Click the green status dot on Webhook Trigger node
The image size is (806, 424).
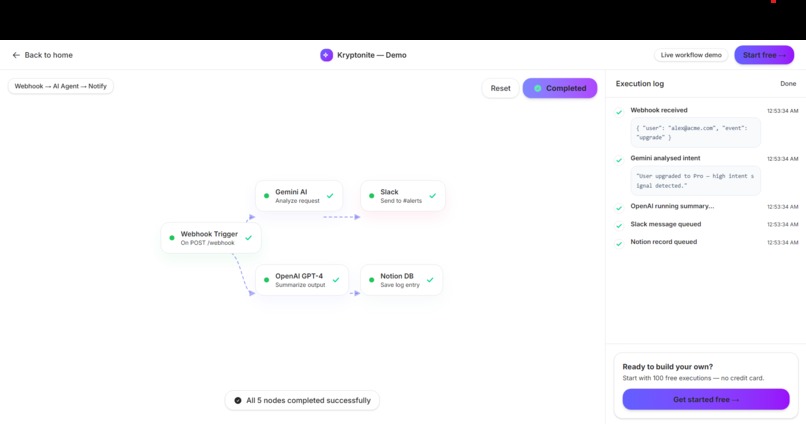tap(172, 238)
